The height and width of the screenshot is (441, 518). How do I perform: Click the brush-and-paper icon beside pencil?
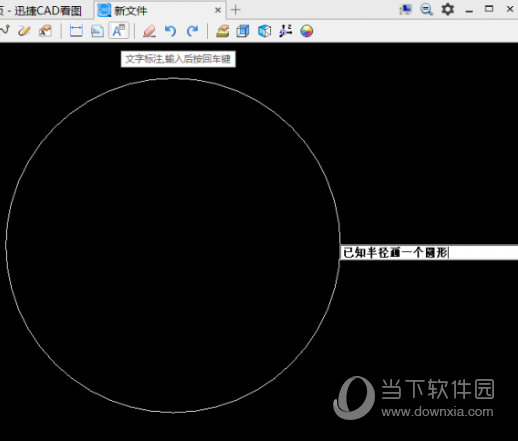(x=45, y=31)
